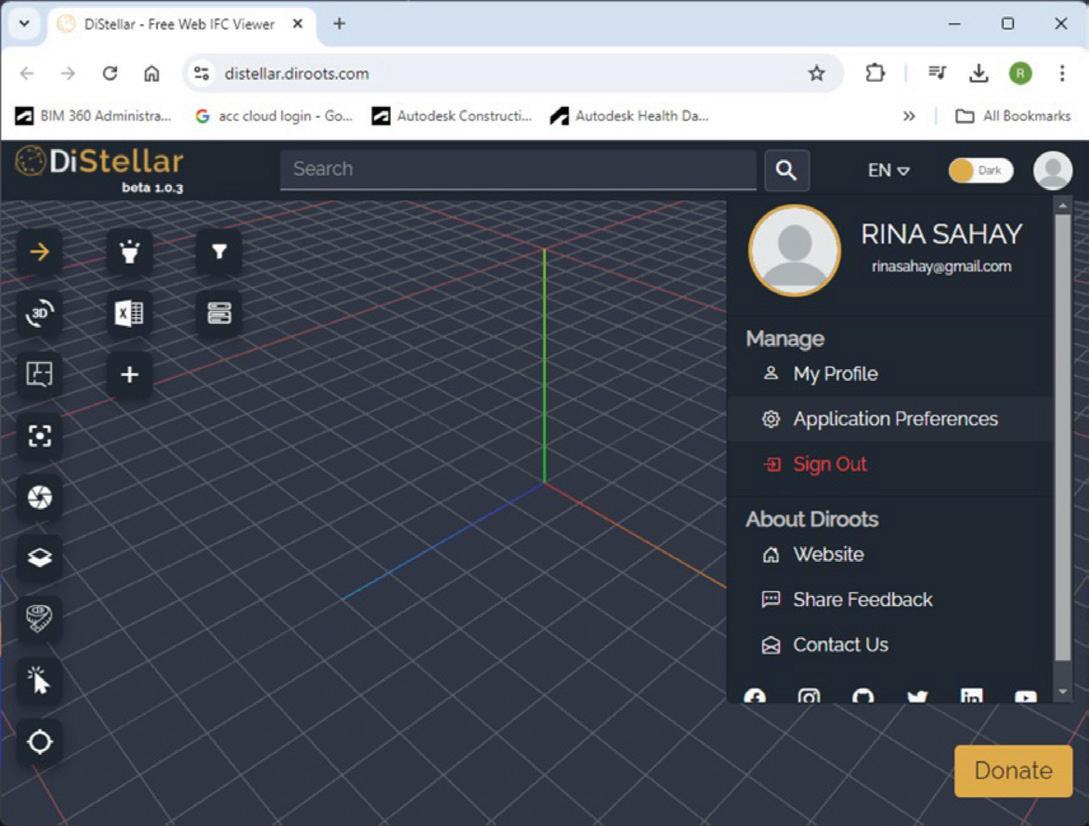Click the crosshair target tool
Image resolution: width=1089 pixels, height=826 pixels.
(x=40, y=742)
